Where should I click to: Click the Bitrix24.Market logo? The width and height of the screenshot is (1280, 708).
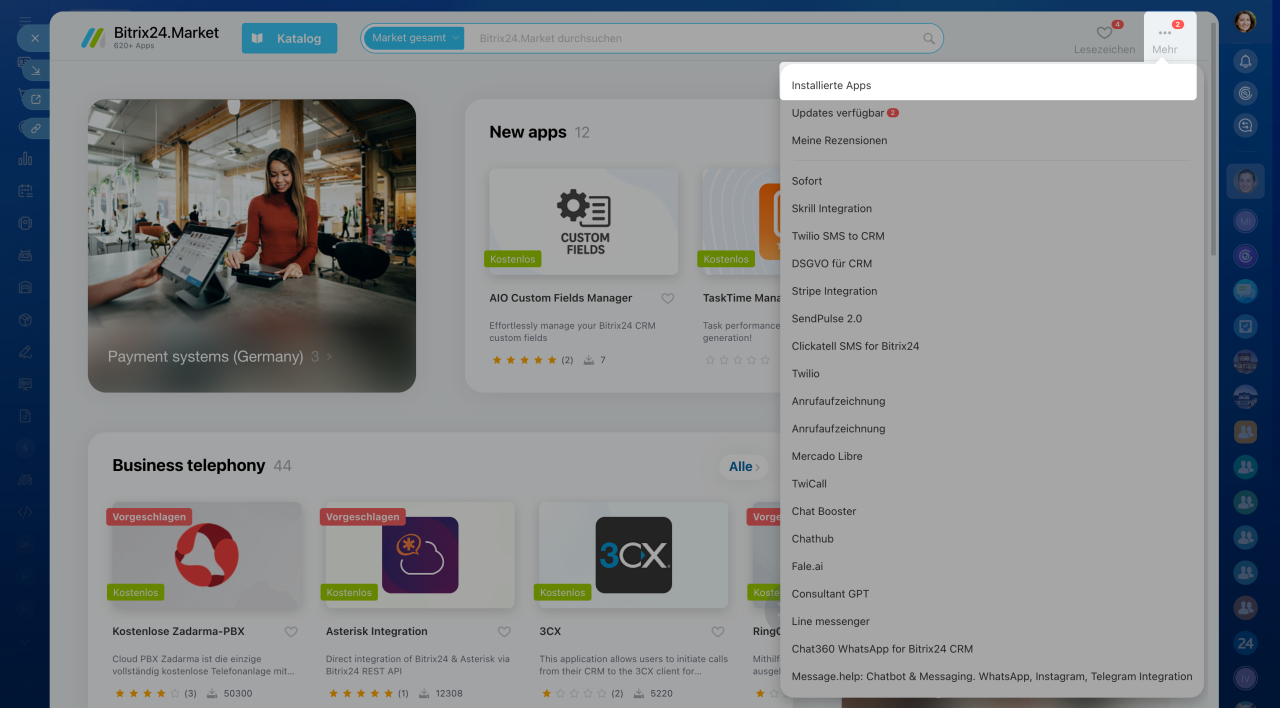click(x=150, y=38)
